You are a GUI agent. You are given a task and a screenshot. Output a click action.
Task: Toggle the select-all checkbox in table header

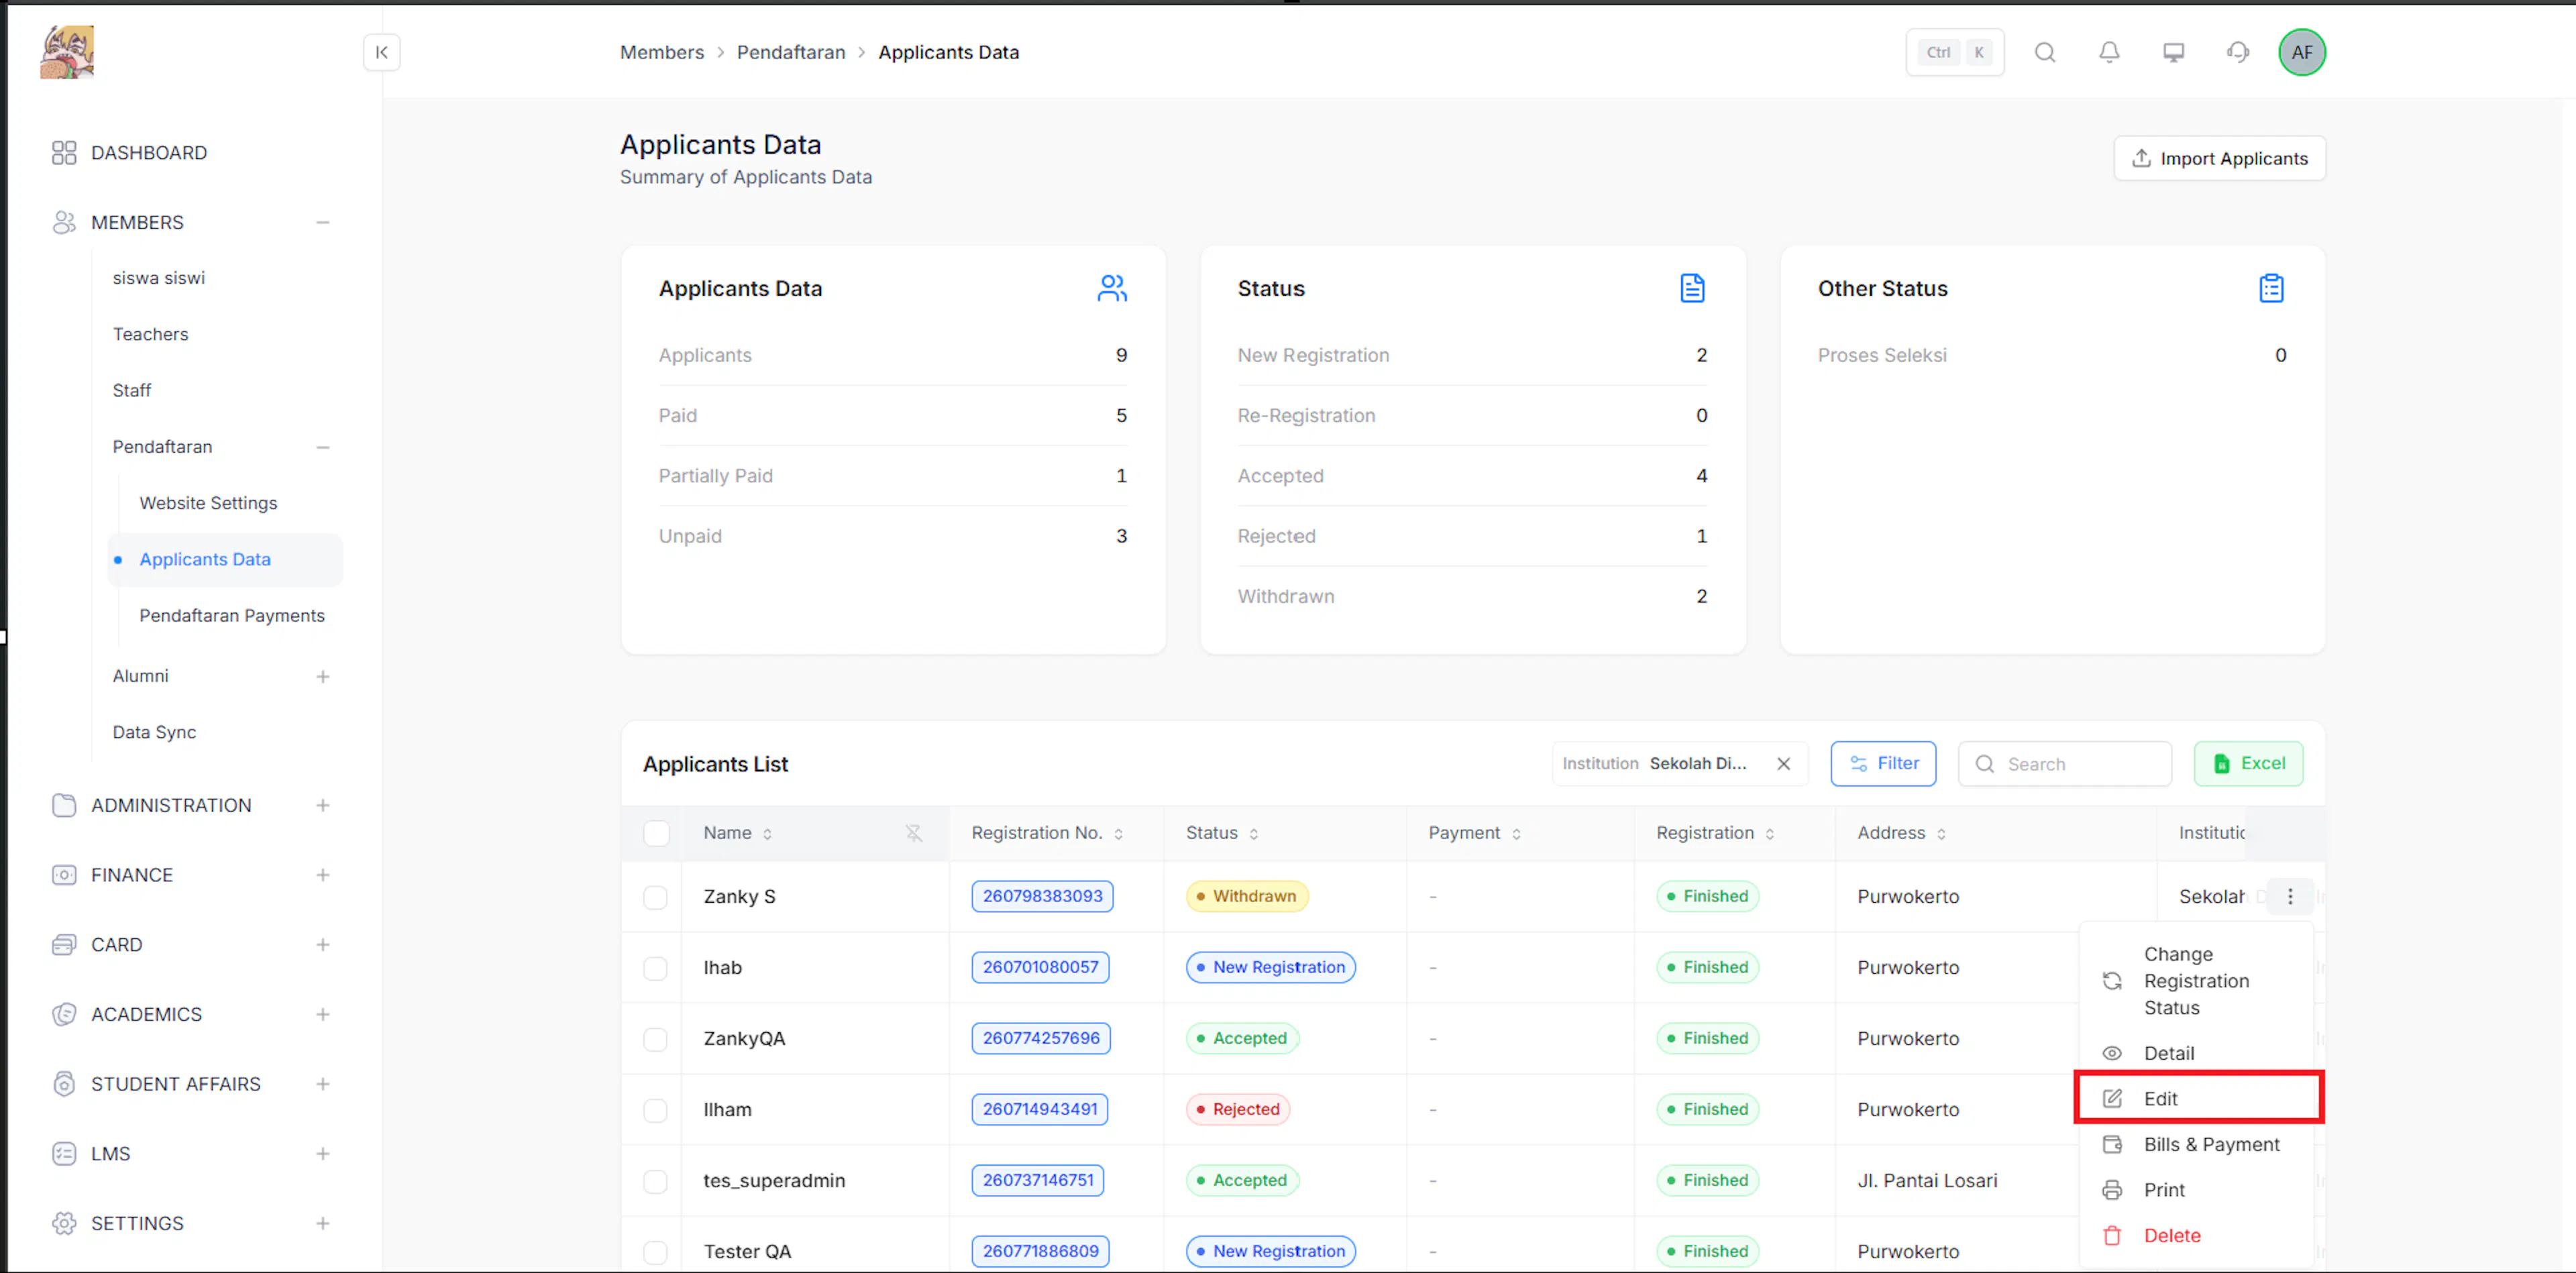click(656, 833)
